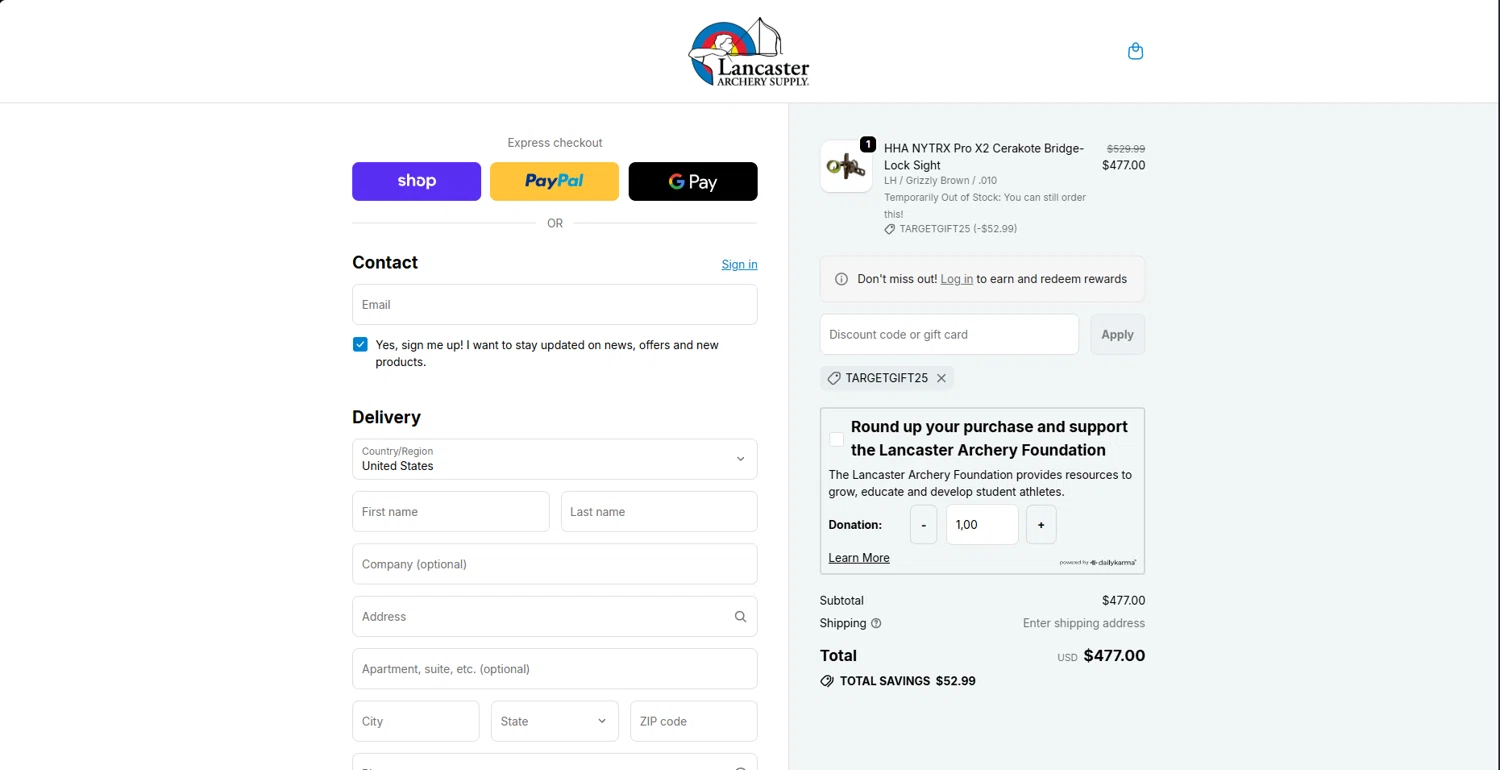Click the LH / Grizzly Brown / .010 variant text

[x=940, y=181]
